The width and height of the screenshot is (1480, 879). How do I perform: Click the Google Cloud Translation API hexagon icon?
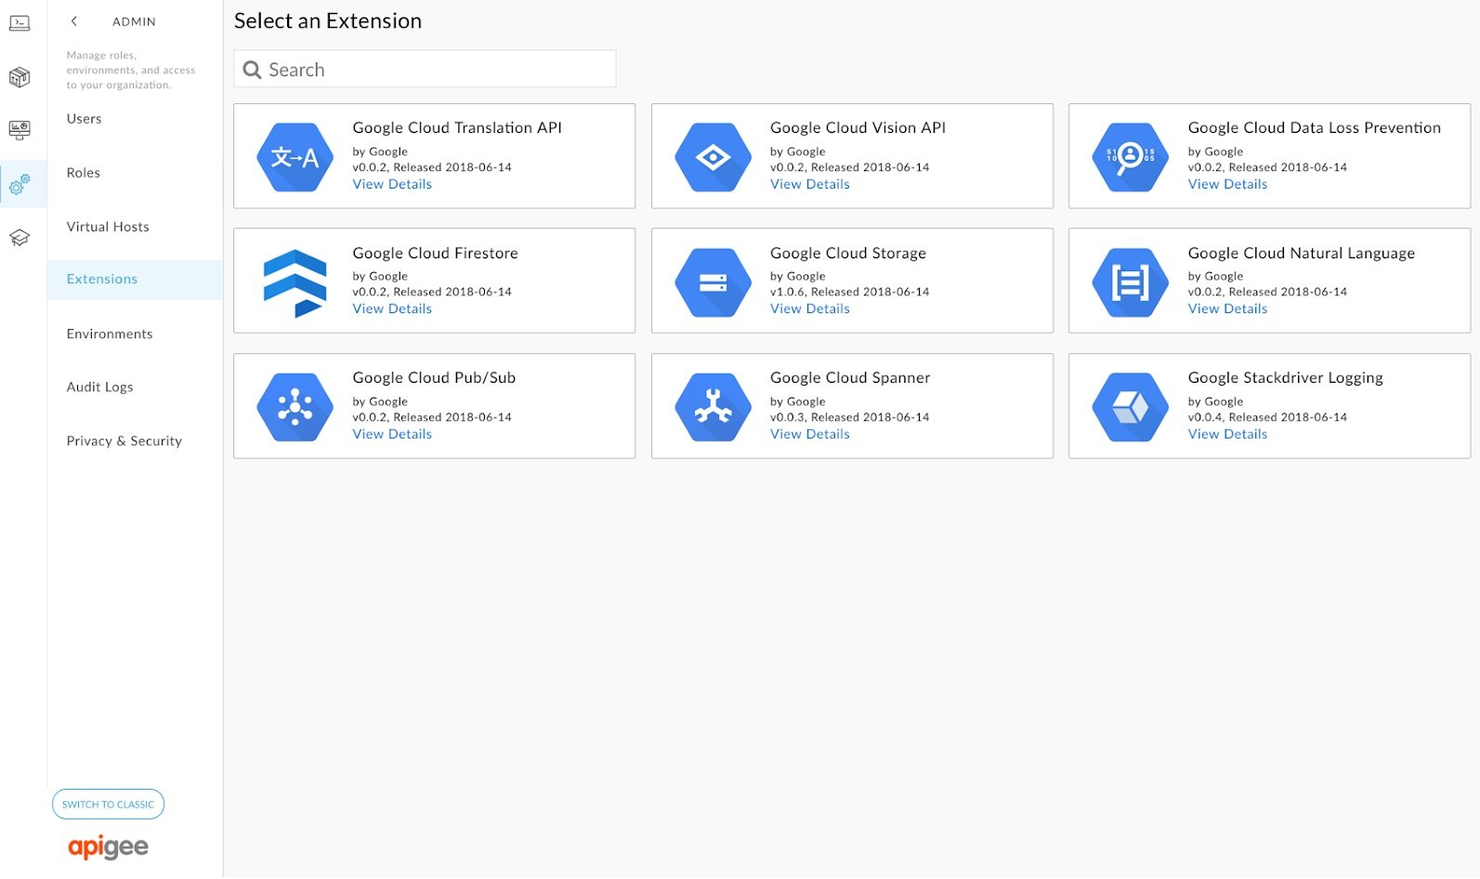(294, 156)
